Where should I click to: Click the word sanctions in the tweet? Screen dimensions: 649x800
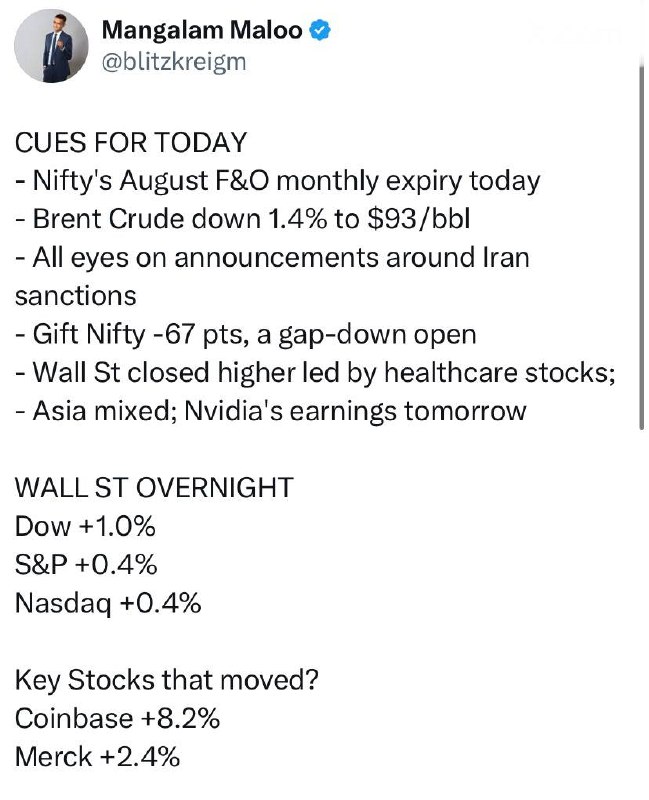point(76,296)
